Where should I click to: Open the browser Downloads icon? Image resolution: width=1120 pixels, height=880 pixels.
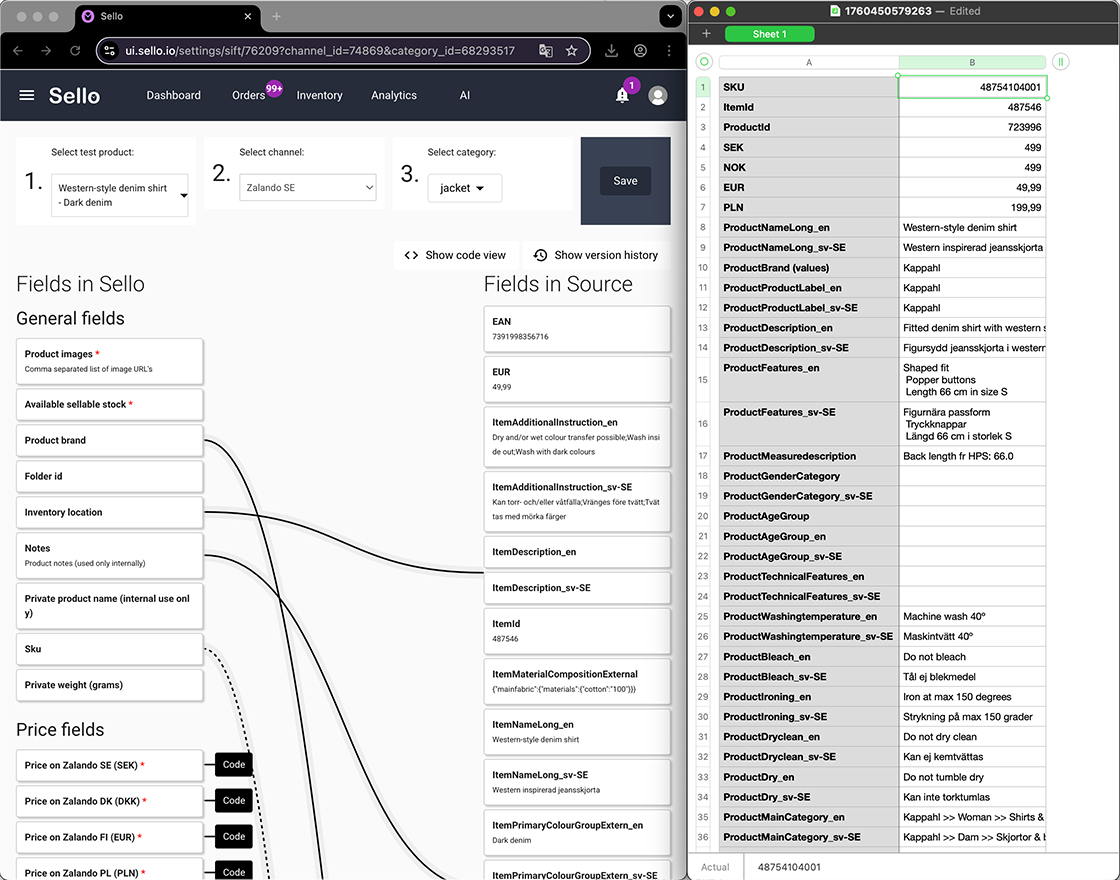click(x=610, y=50)
